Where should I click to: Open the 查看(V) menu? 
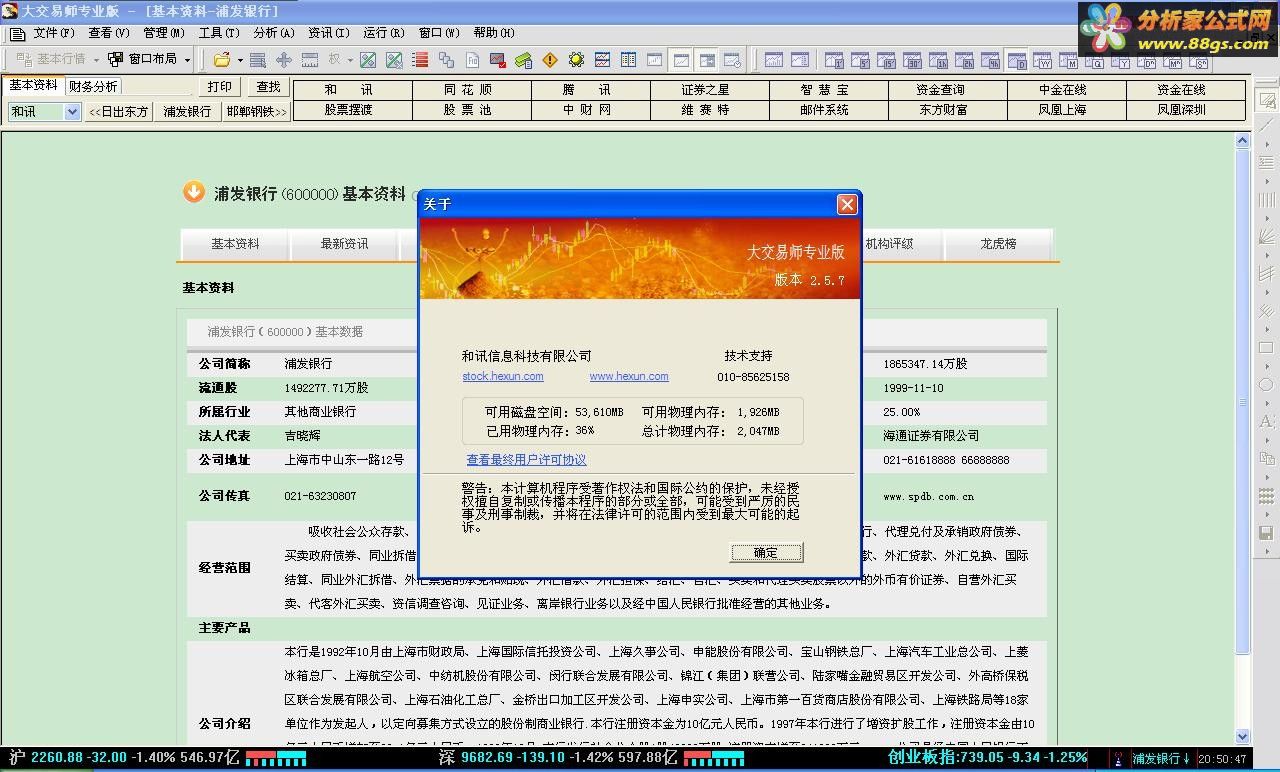click(108, 33)
